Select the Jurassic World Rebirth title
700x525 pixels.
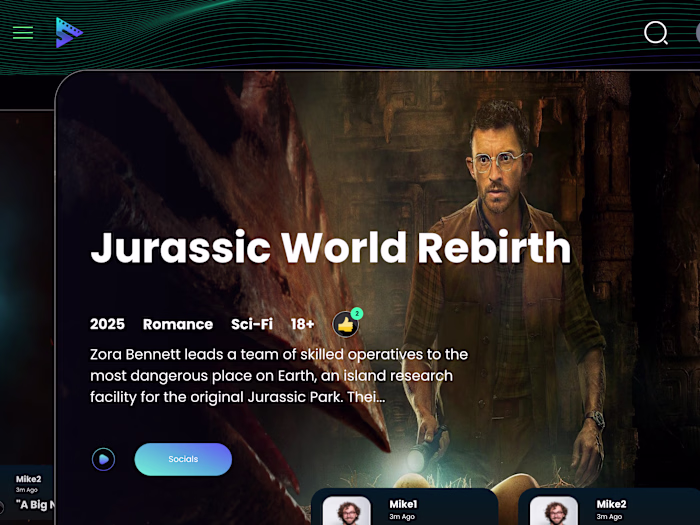pos(331,247)
